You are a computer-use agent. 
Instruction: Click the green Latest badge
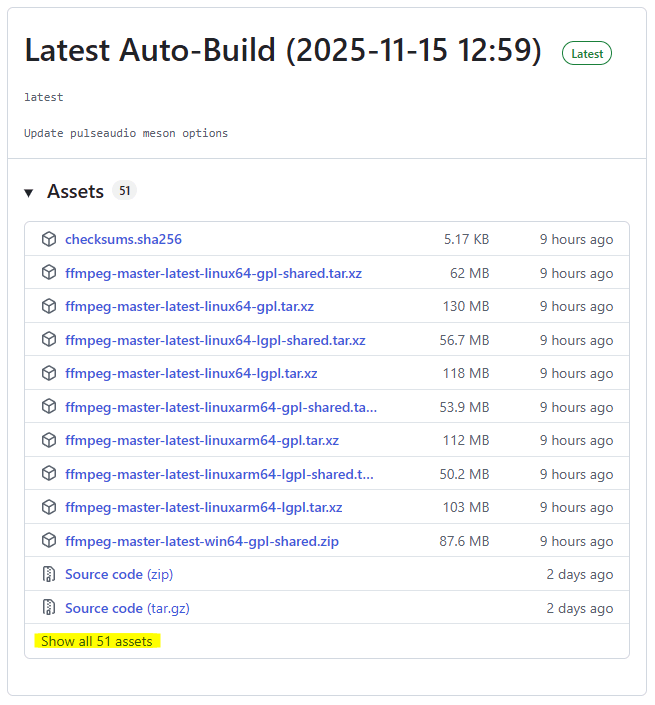[587, 54]
